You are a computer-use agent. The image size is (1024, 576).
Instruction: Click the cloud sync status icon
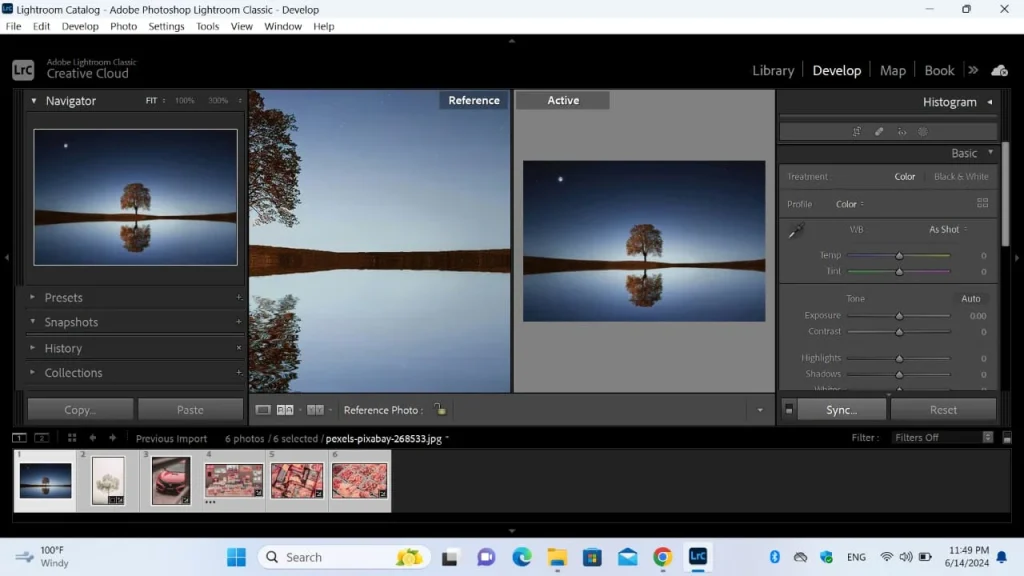point(999,71)
